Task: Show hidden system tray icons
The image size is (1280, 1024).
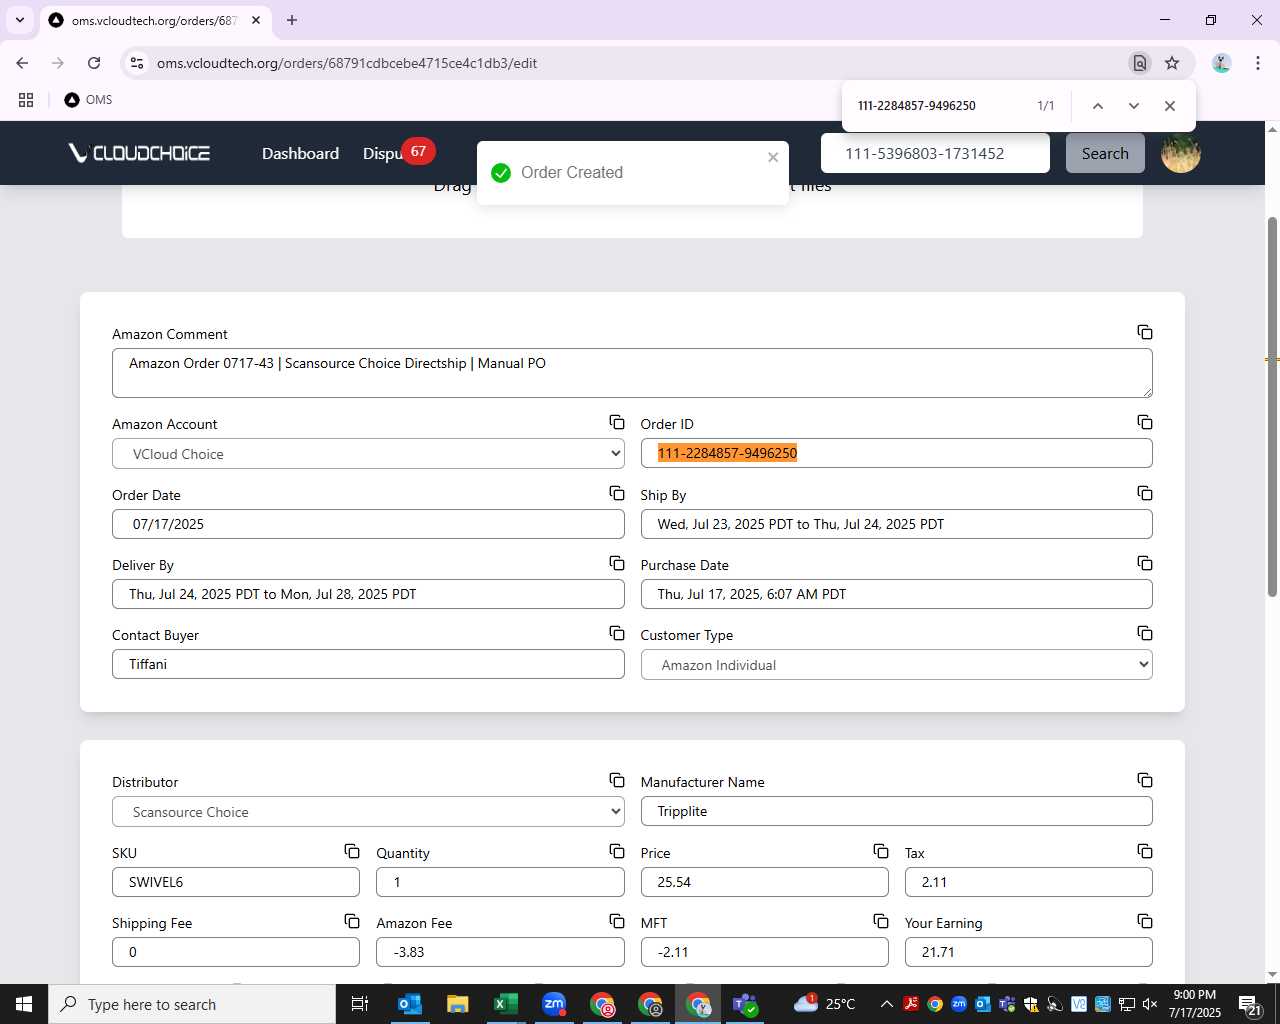Action: tap(886, 1004)
